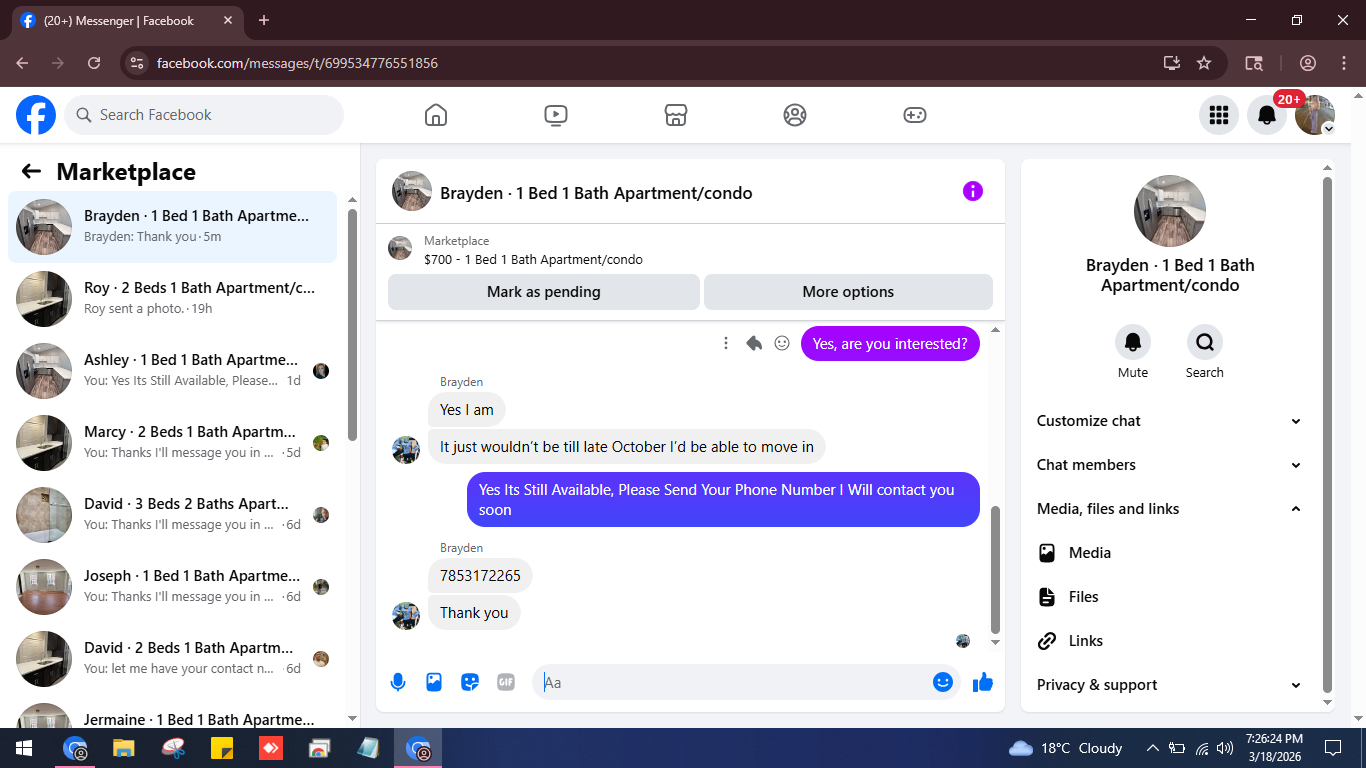
Task: Open the Gaming controller icon
Action: pos(915,115)
